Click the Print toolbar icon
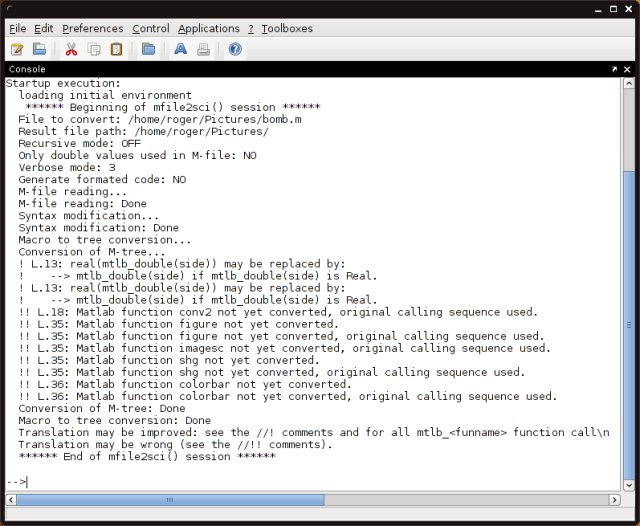640x526 pixels. point(203,49)
